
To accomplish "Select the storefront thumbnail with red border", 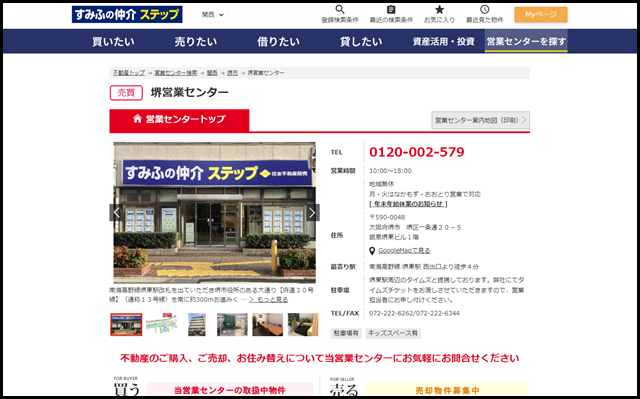I will pyautogui.click(x=126, y=324).
